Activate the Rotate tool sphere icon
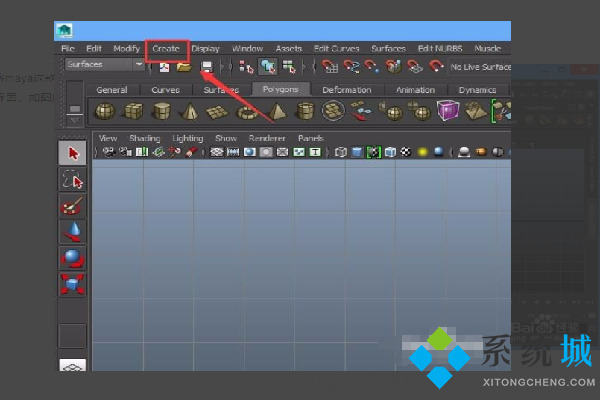The height and width of the screenshot is (400, 600). click(72, 259)
